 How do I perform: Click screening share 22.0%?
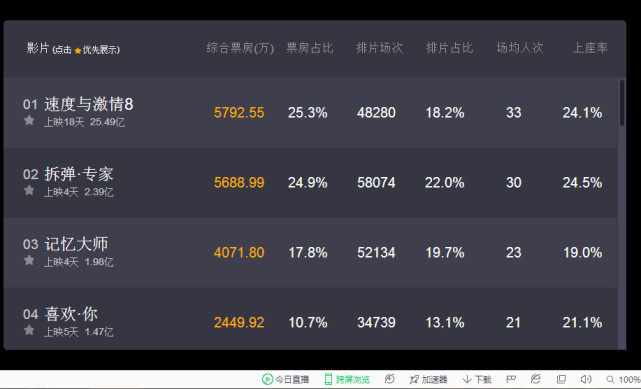point(445,182)
